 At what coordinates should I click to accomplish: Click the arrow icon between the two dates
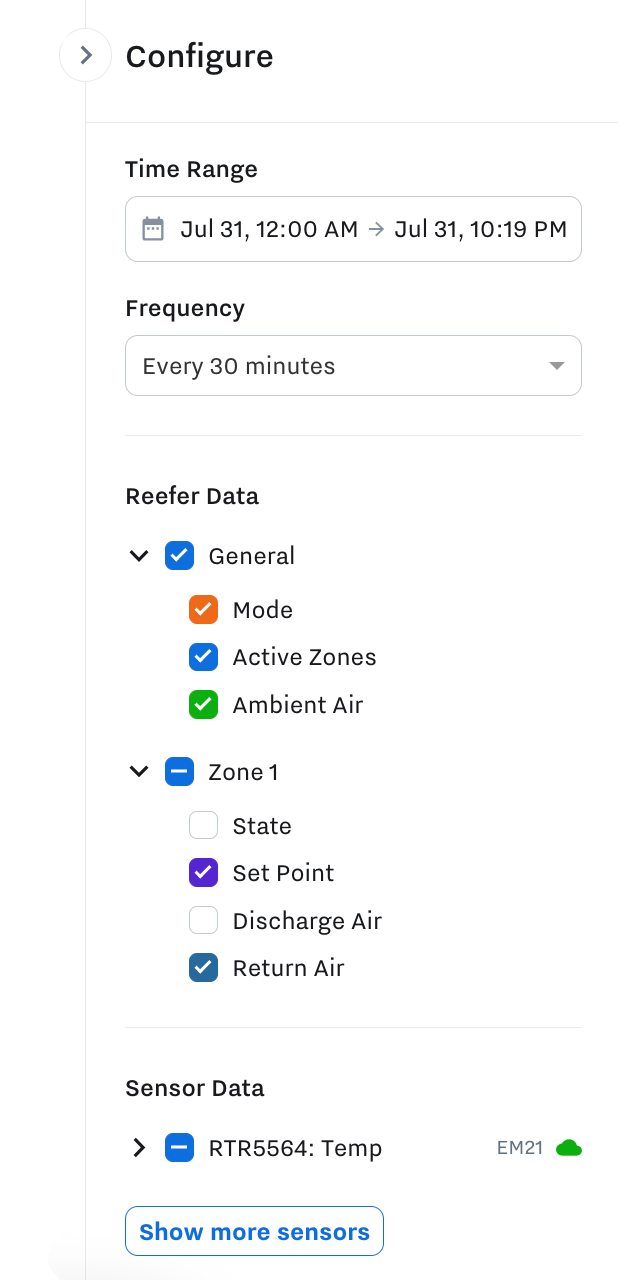click(x=375, y=229)
